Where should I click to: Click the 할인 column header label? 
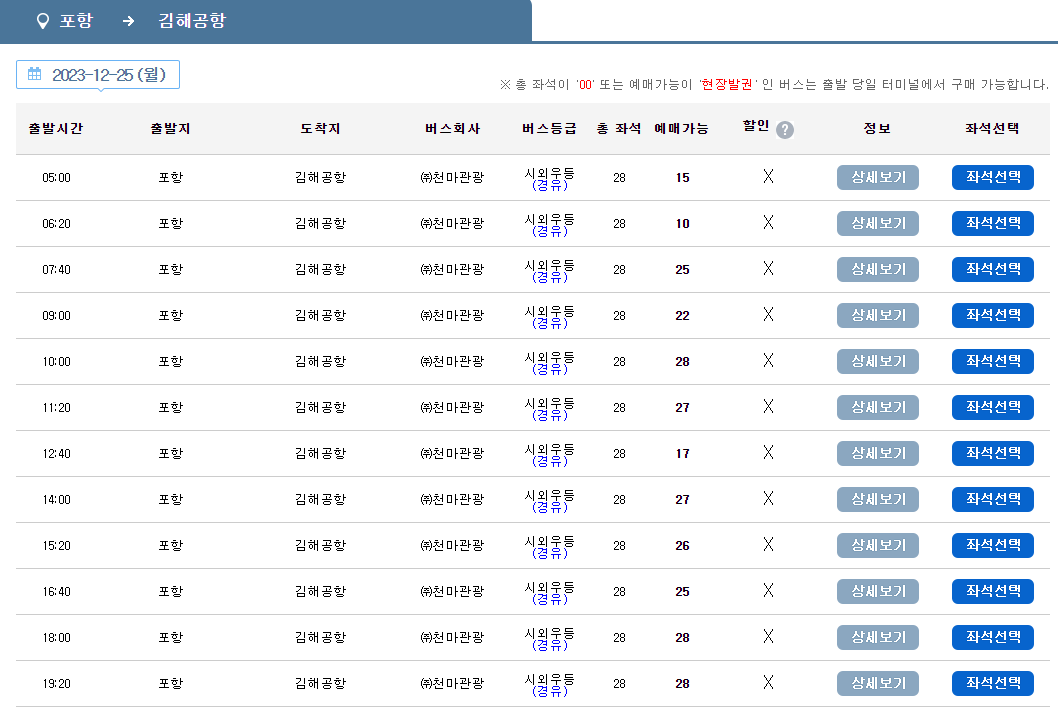tap(756, 125)
